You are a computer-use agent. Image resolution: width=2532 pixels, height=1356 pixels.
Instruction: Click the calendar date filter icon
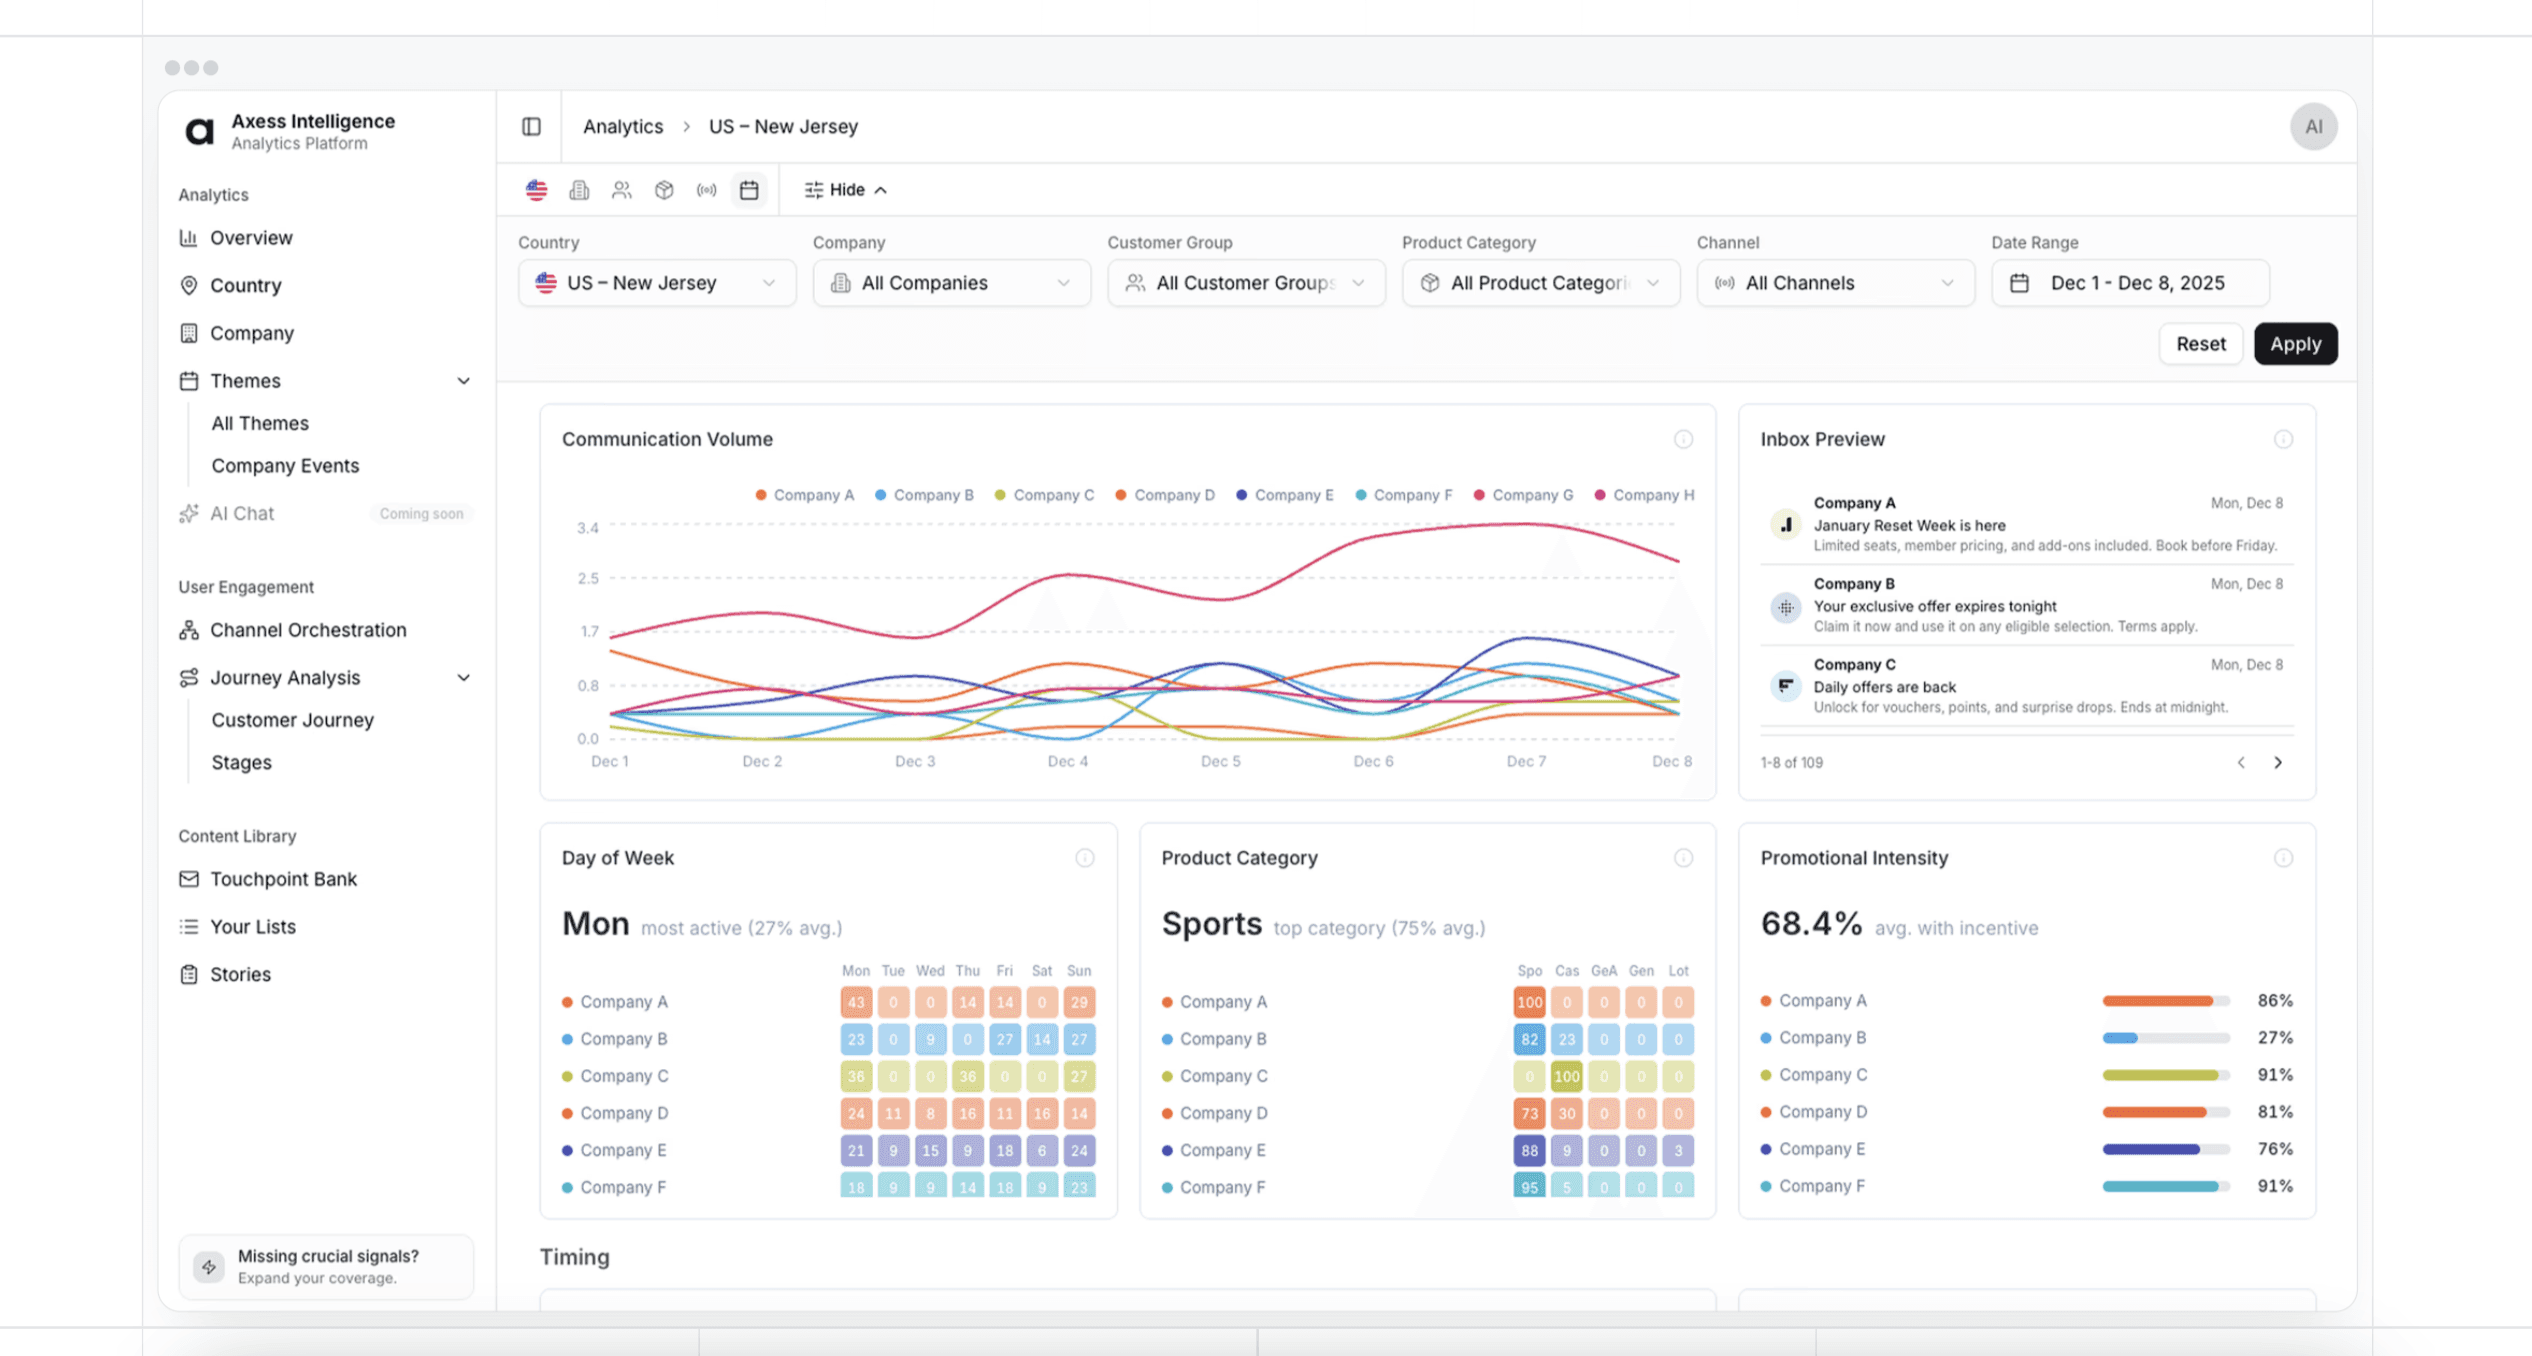pos(749,190)
